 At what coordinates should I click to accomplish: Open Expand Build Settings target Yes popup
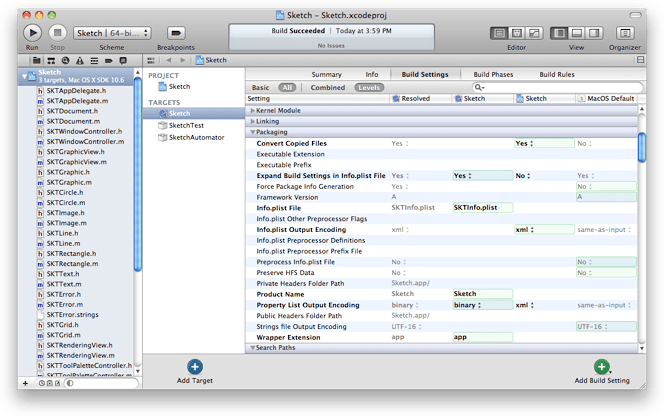click(x=482, y=176)
